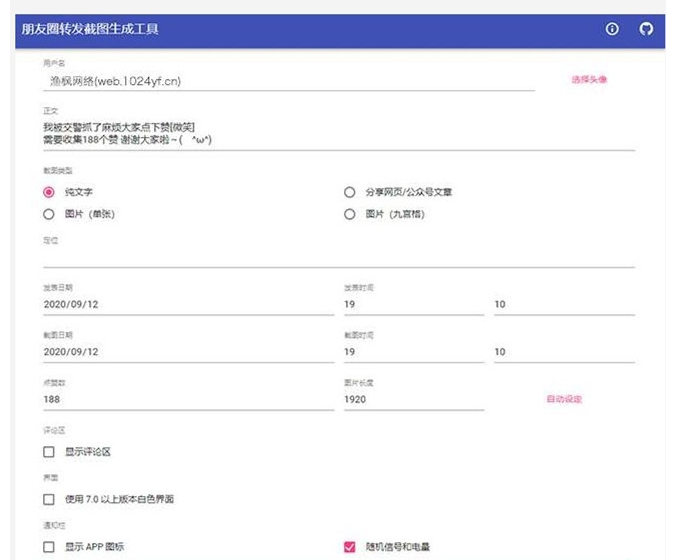This screenshot has height=560, width=677.
Task: Uncheck 随机信号和电量 checkbox
Action: [350, 547]
